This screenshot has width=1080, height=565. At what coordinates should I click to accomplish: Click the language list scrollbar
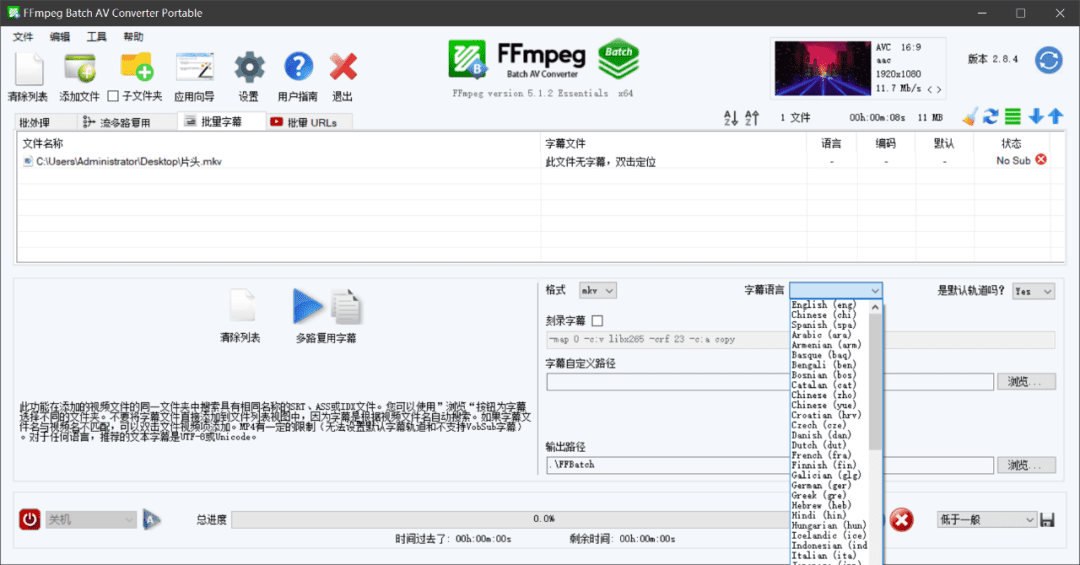click(875, 380)
